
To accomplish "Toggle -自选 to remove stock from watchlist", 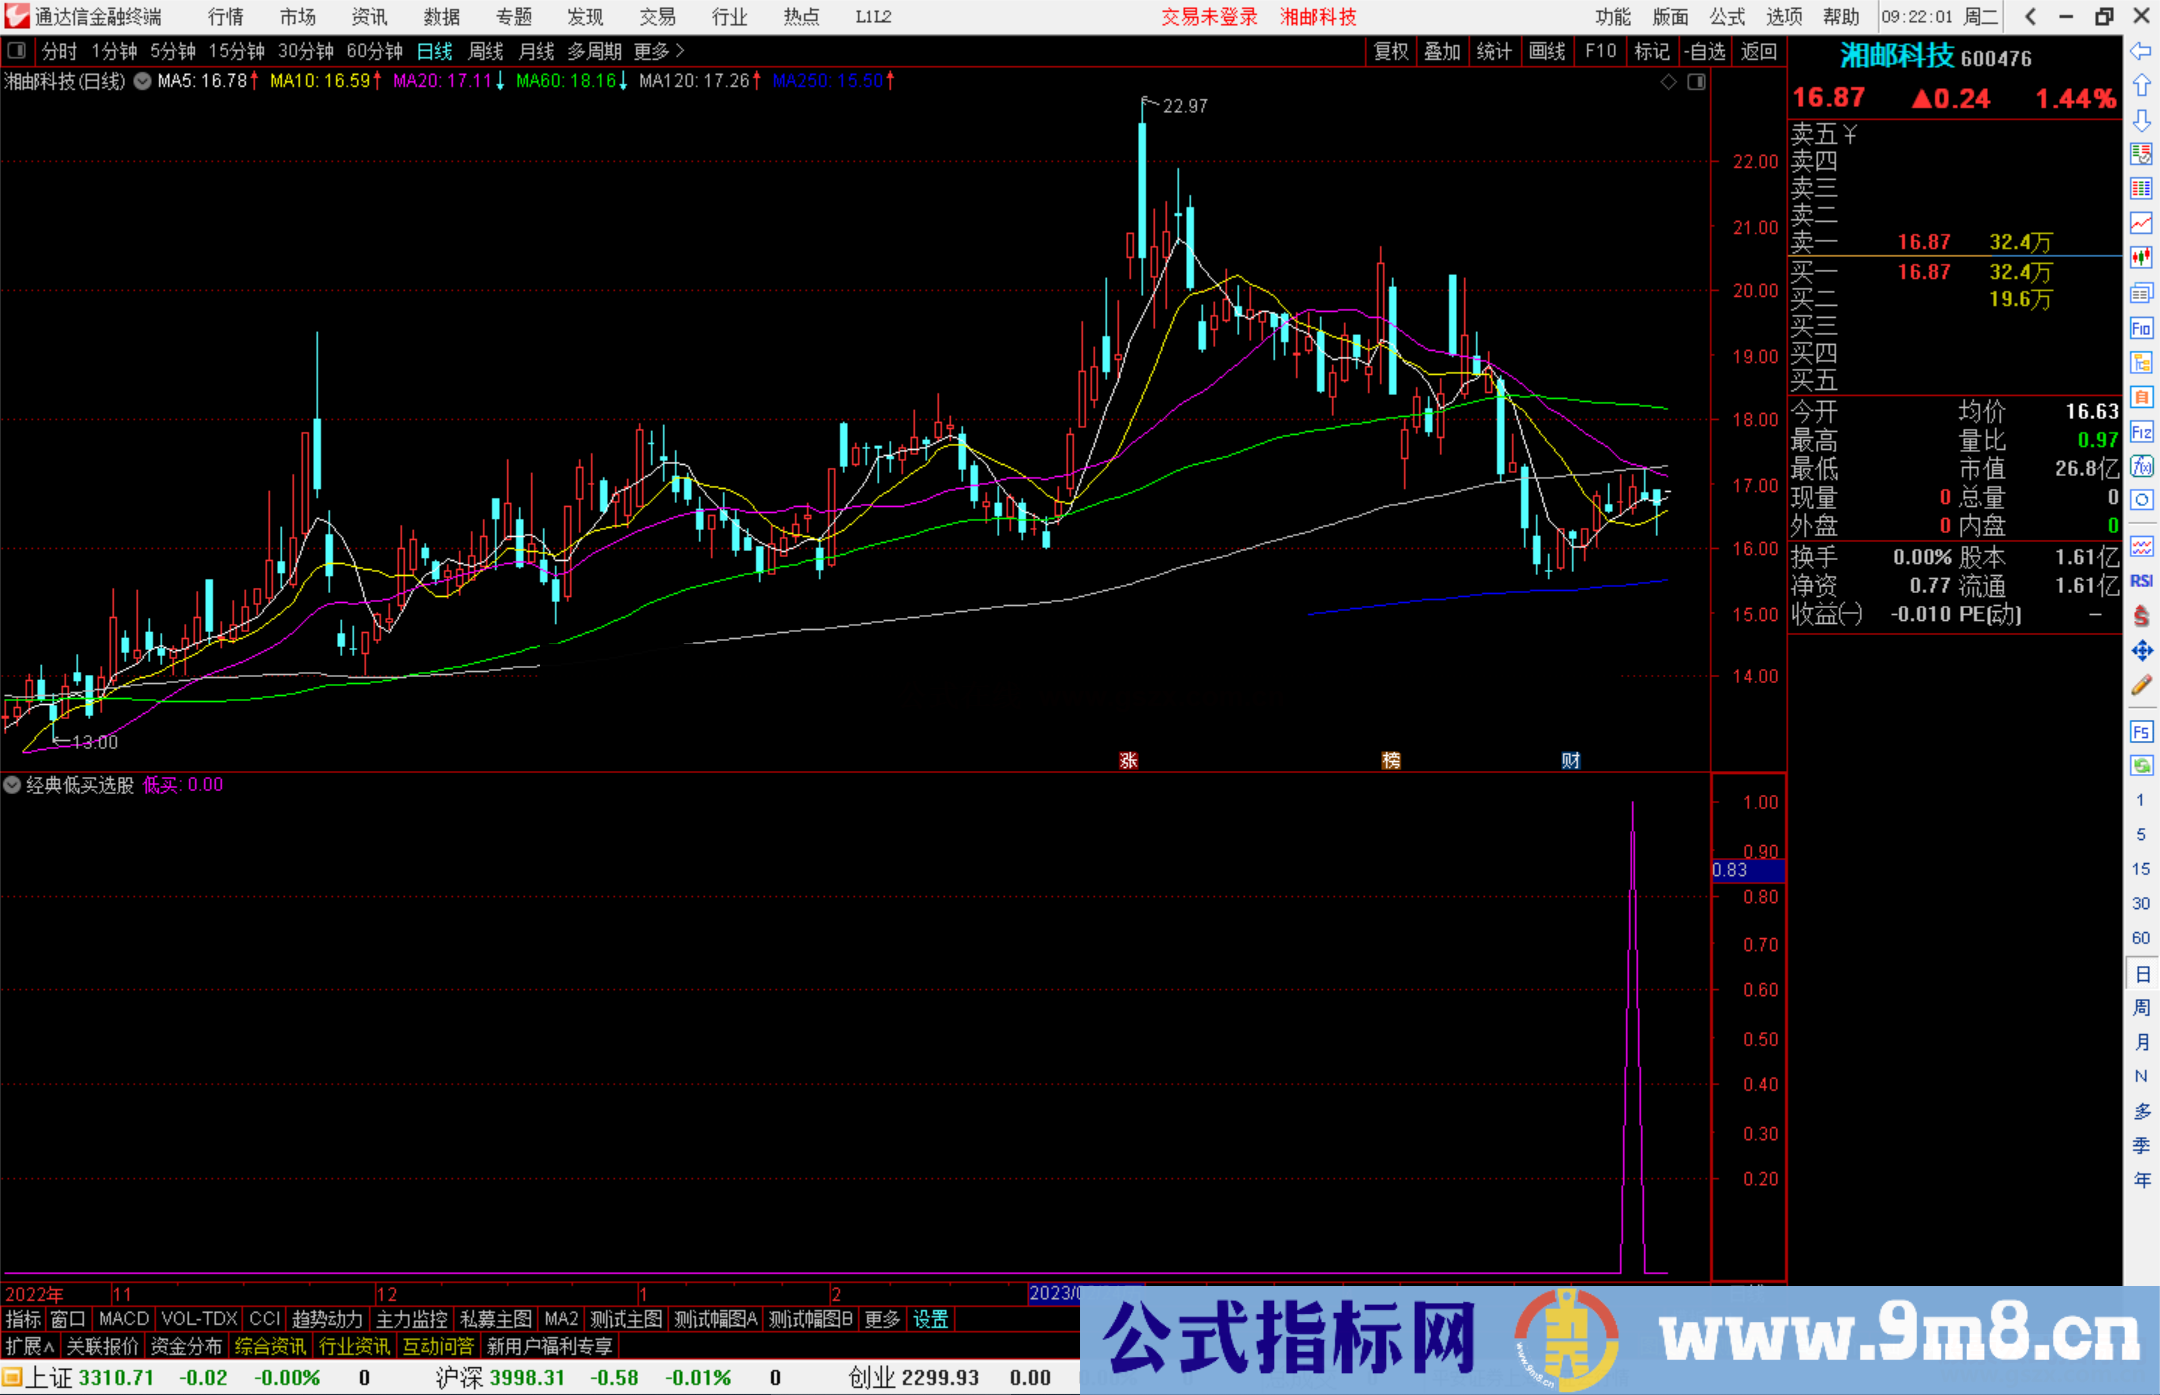I will [x=1707, y=51].
